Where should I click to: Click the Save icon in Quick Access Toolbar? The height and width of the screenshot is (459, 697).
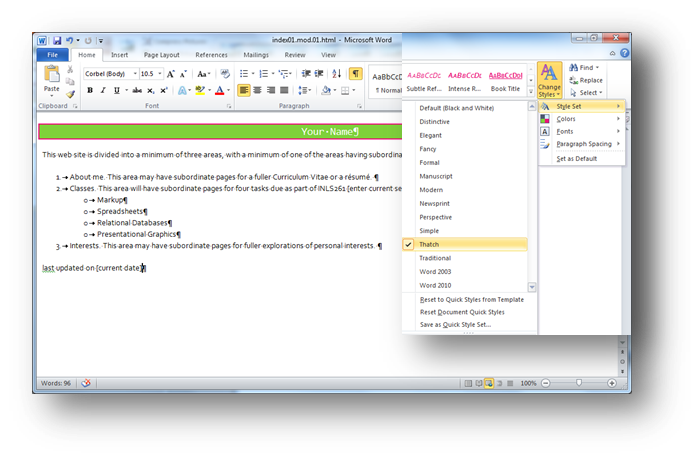(58, 41)
